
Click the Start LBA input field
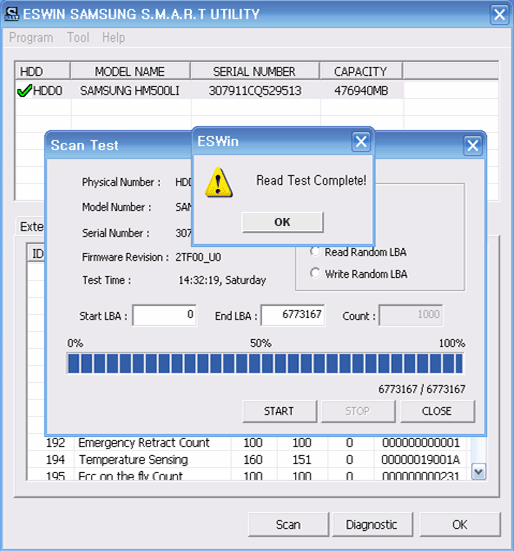(164, 315)
